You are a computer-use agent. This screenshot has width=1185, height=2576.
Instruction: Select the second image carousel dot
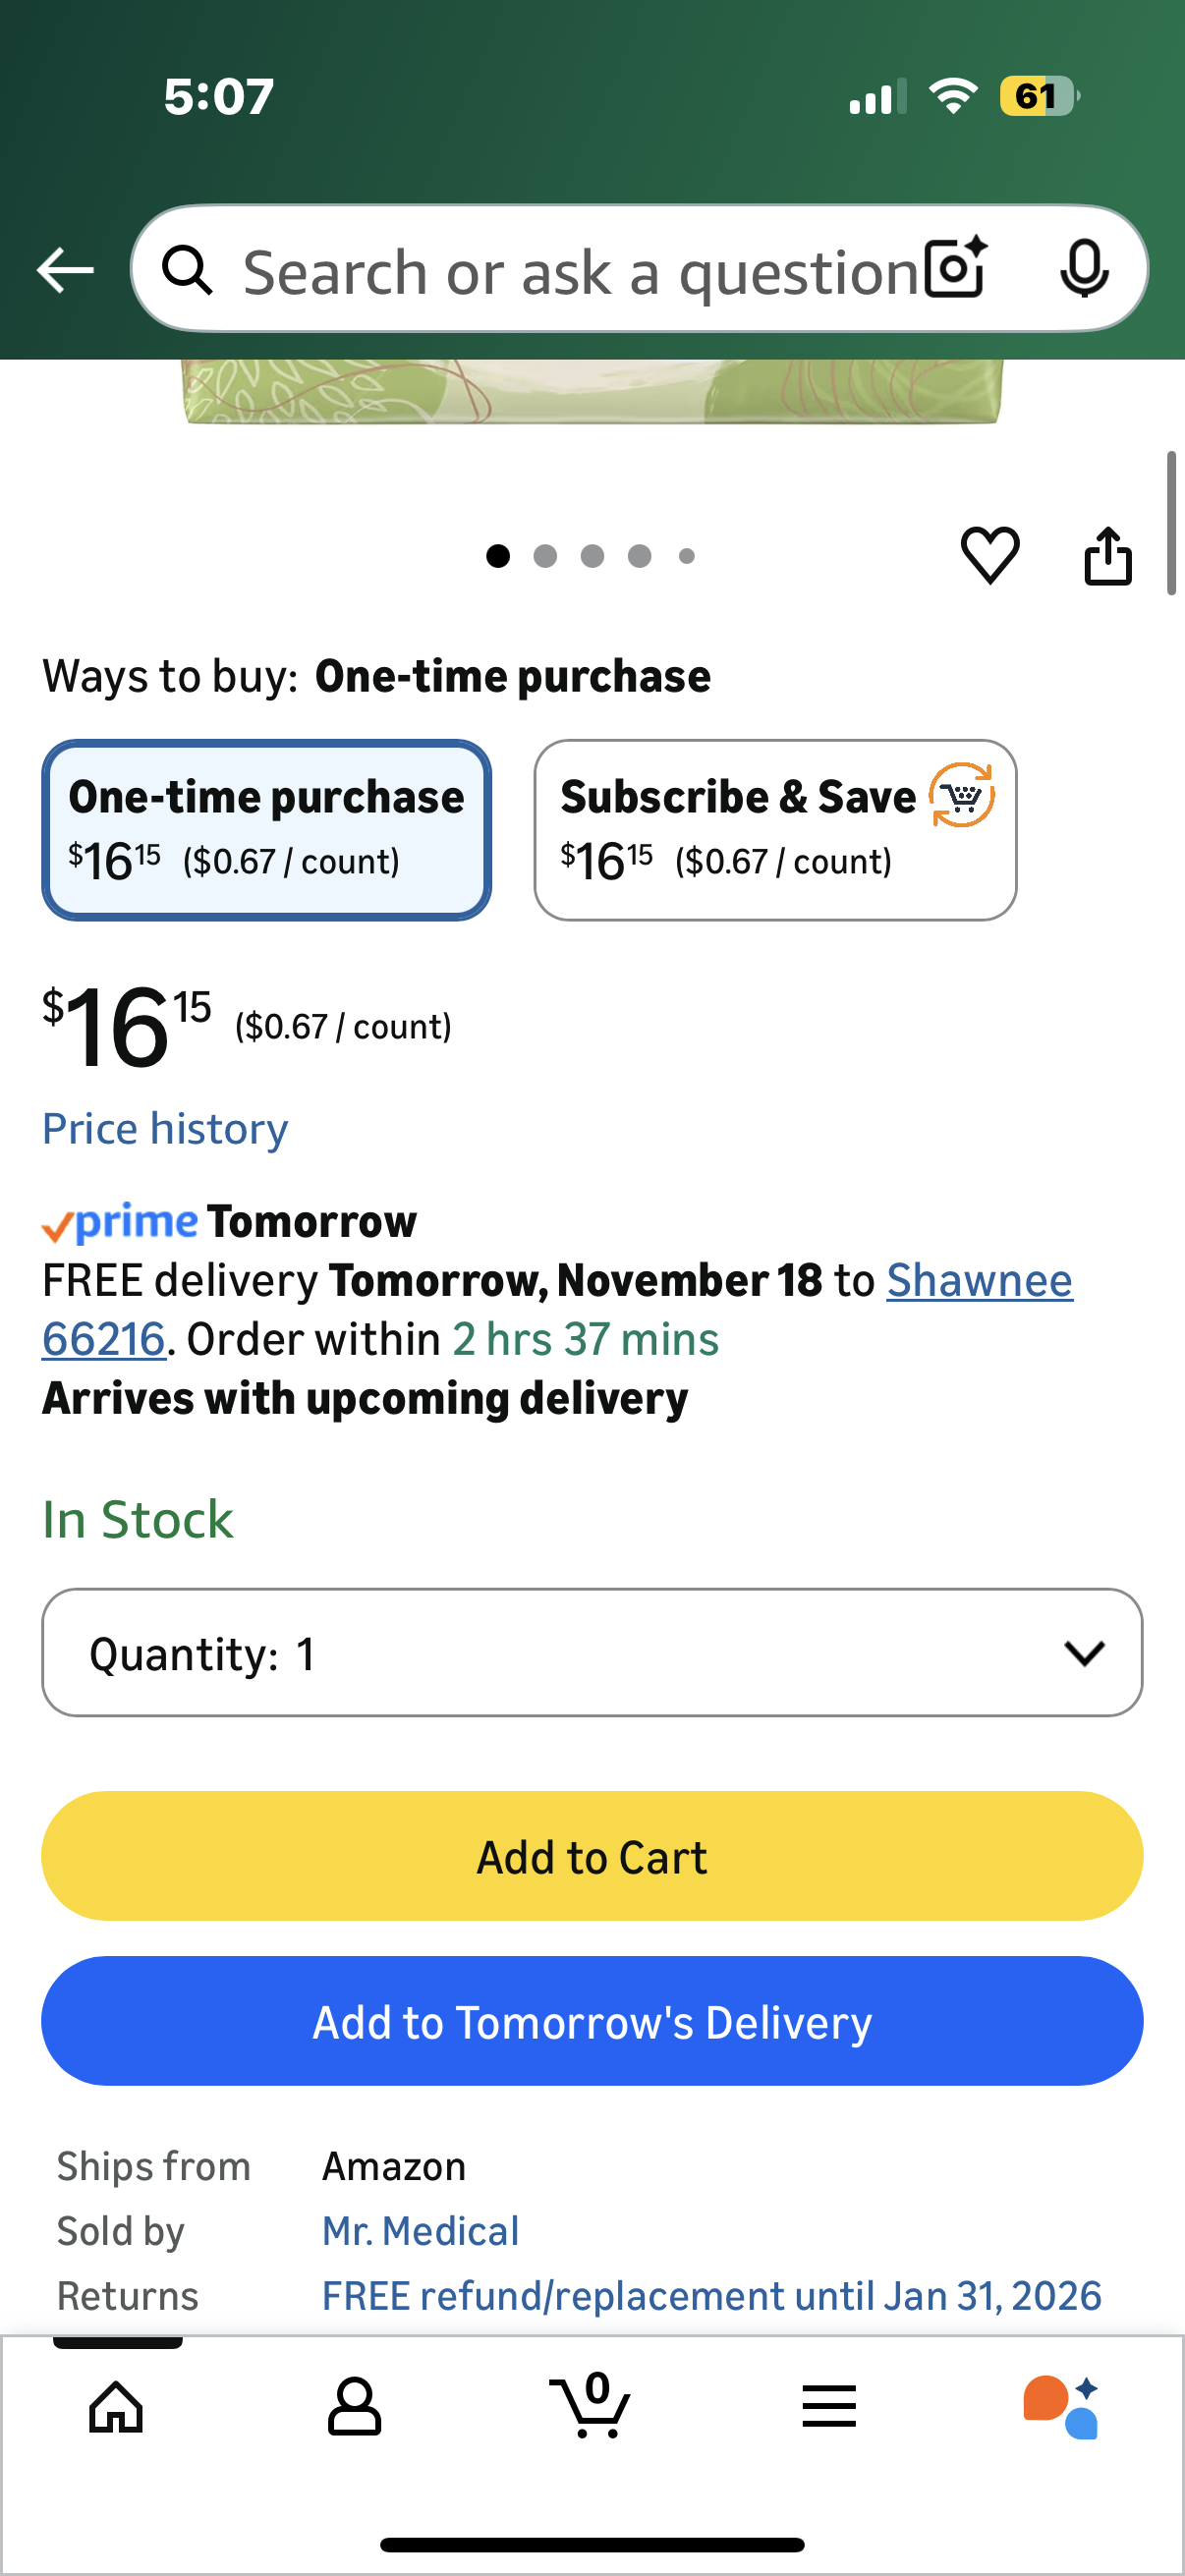point(545,556)
